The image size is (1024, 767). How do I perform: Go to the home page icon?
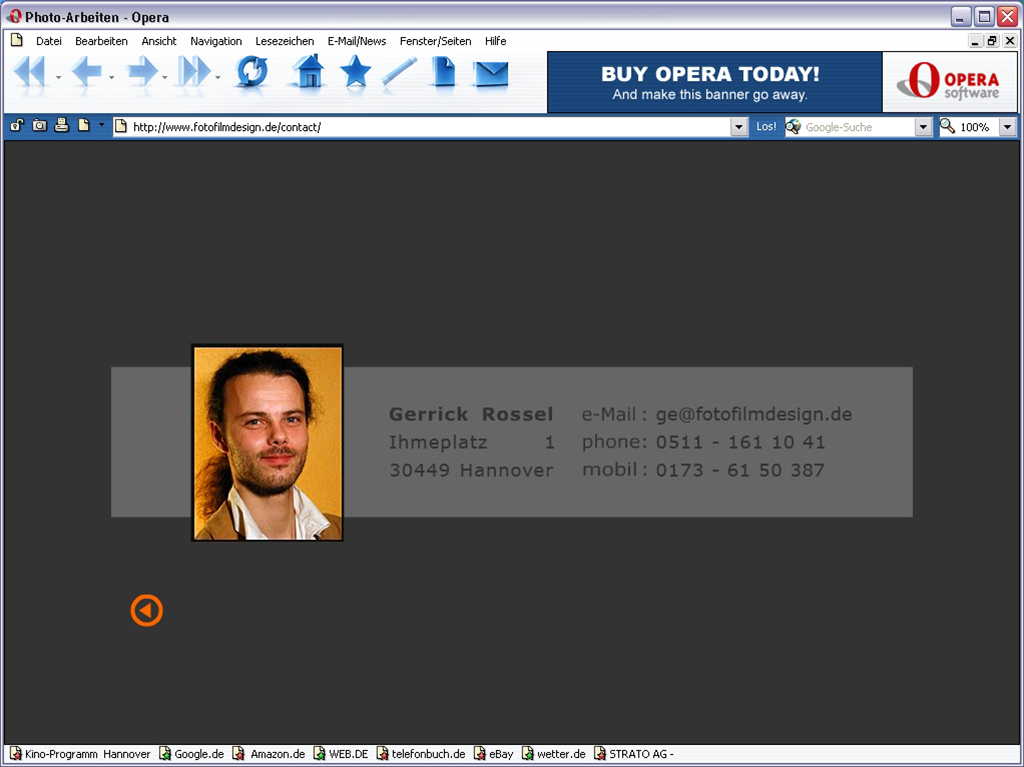click(308, 71)
